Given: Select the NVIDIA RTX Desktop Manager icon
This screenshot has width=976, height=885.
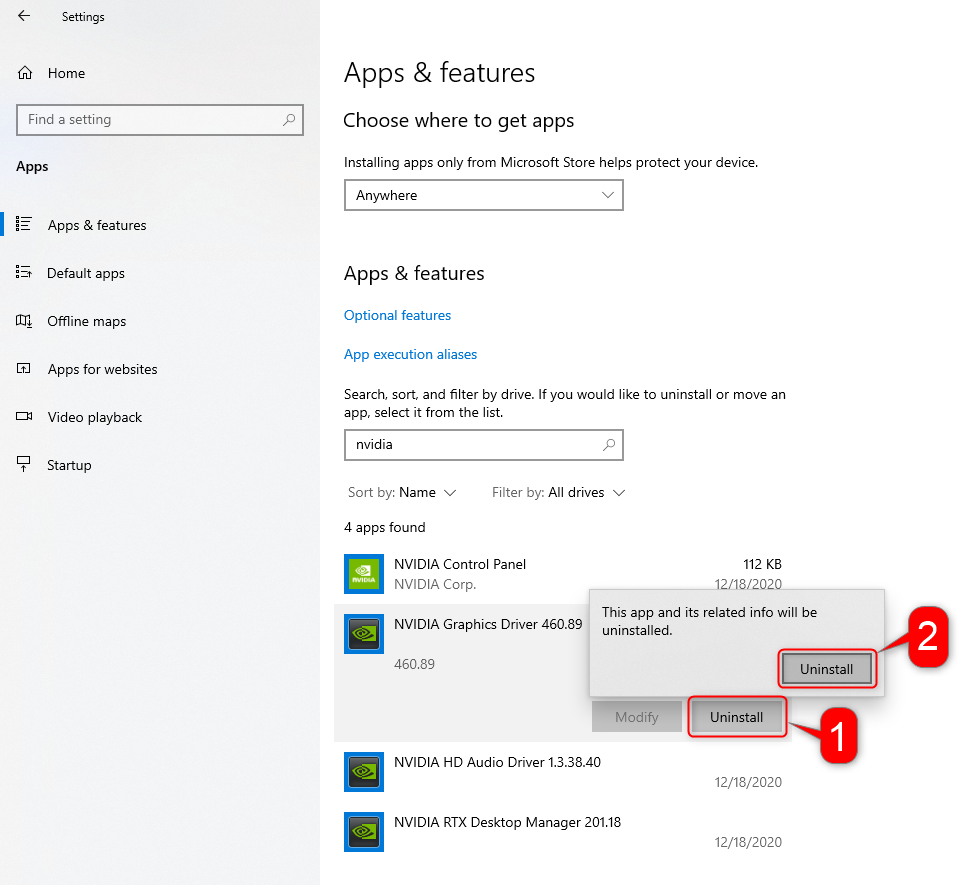Looking at the screenshot, I should tap(364, 832).
